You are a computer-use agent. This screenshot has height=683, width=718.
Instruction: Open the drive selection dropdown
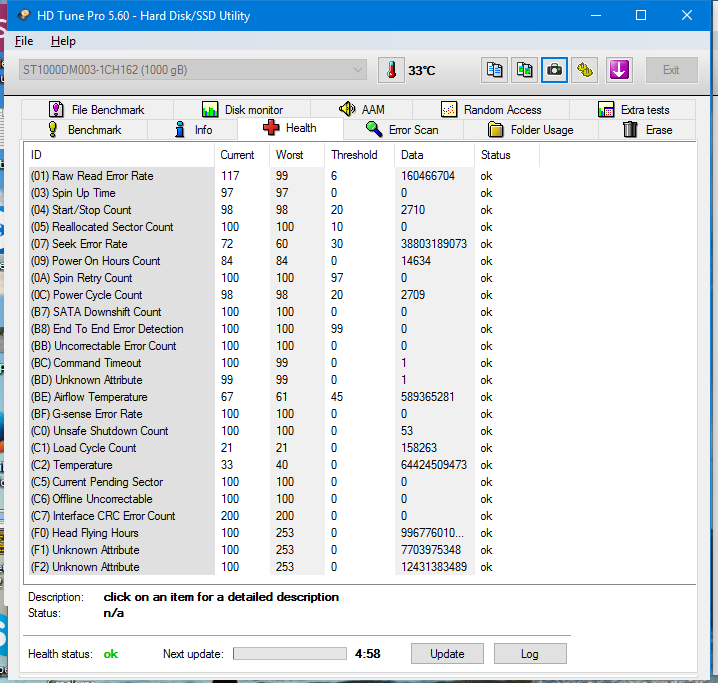coord(193,70)
